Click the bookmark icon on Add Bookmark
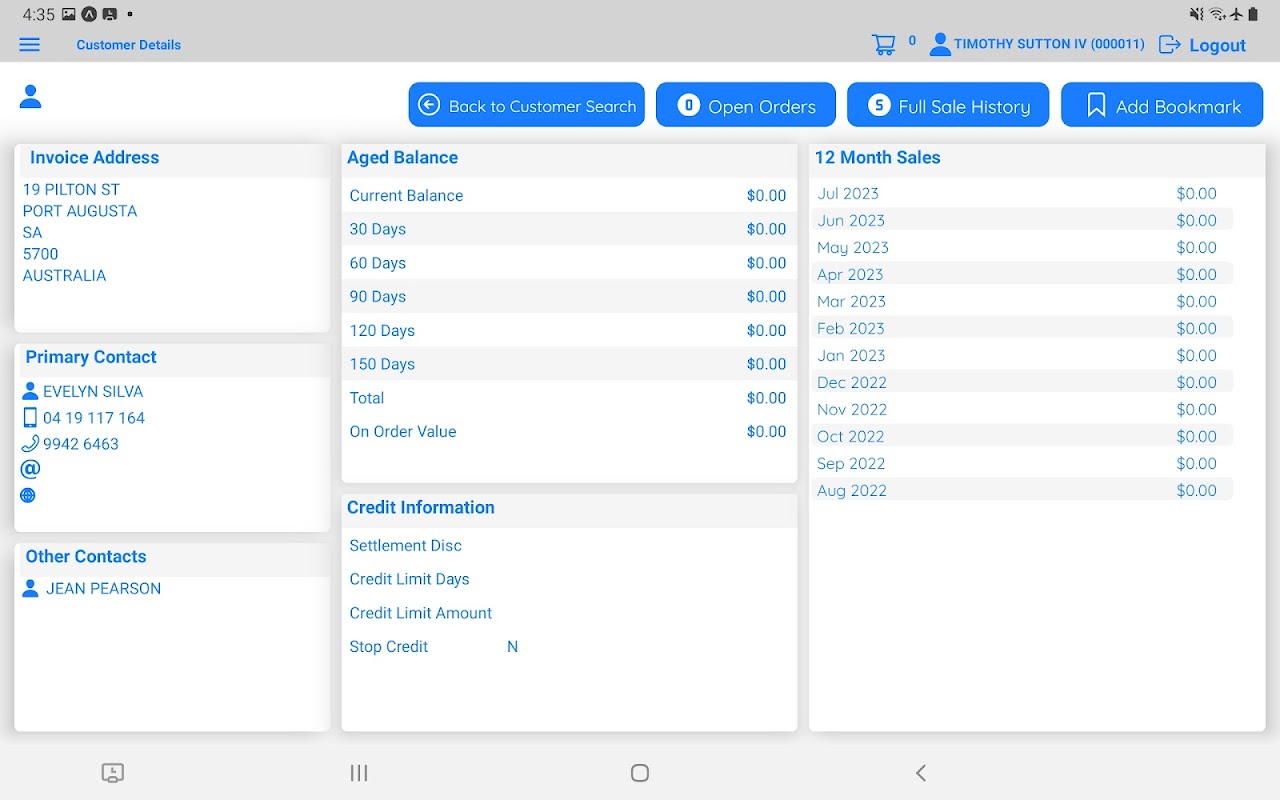Viewport: 1280px width, 800px height. point(1096,105)
